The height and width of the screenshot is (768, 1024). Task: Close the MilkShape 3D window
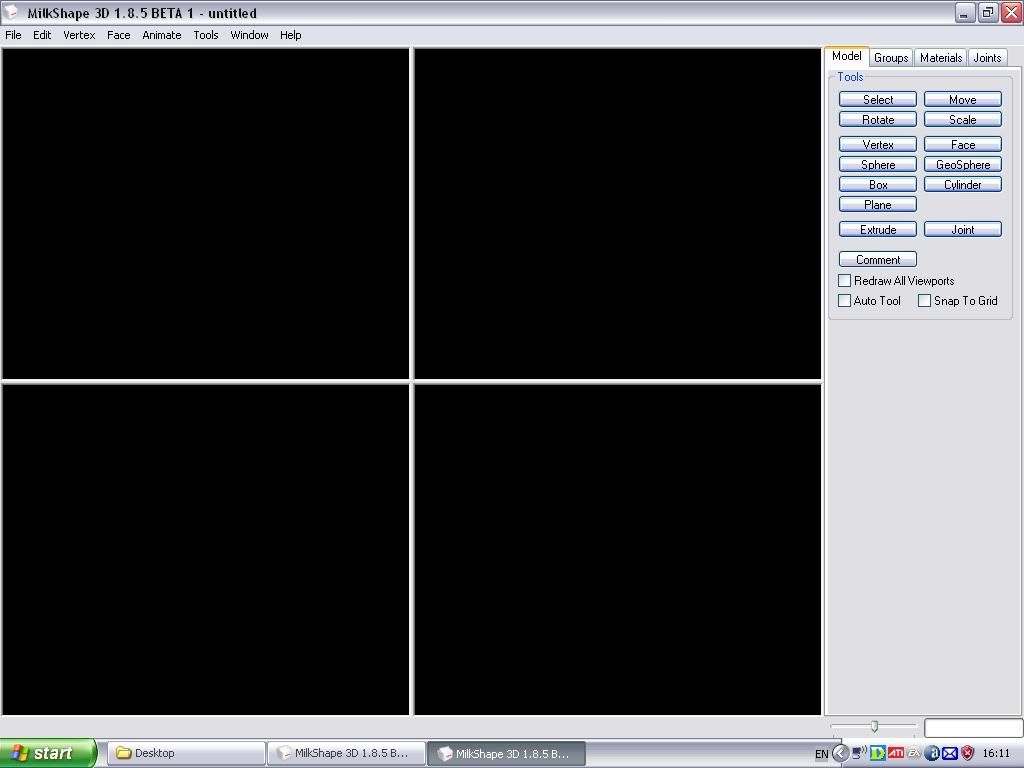coord(1011,12)
